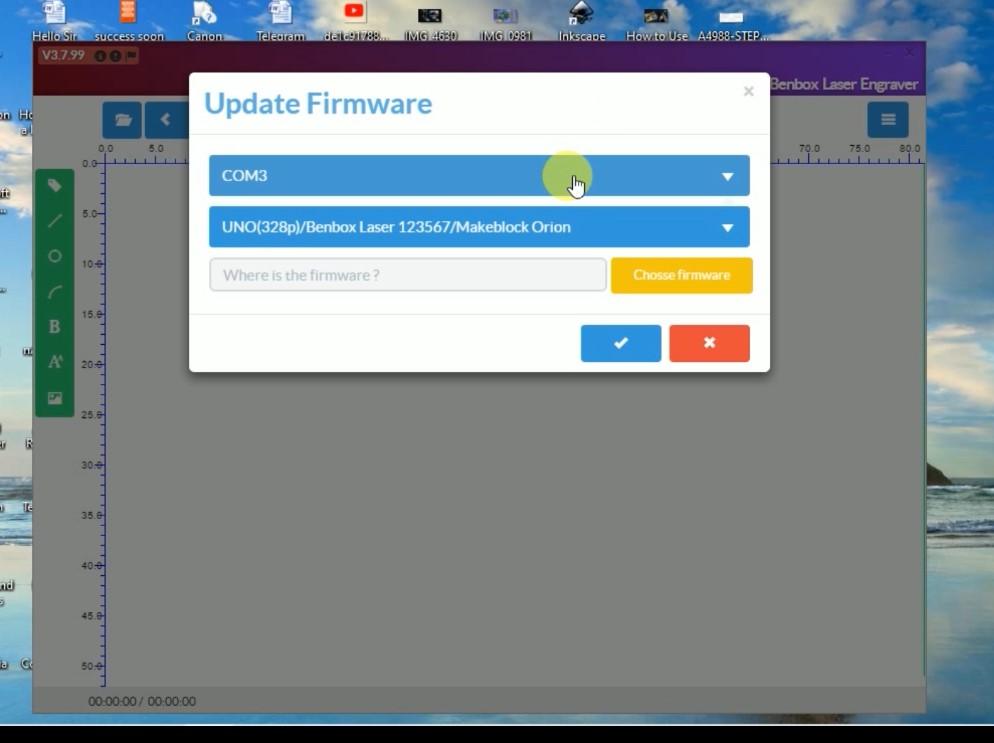Viewport: 994px width, 743px height.
Task: Click the 00:00:00 / 00:00:00 time status
Action: tap(142, 701)
